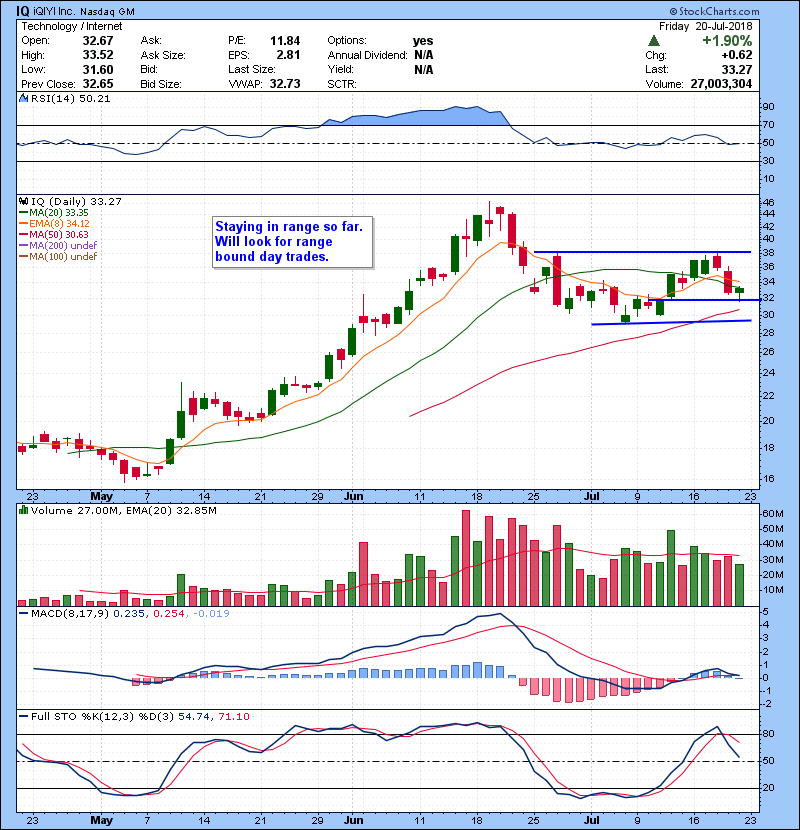The height and width of the screenshot is (830, 800).
Task: Click the Options value 'yes'
Action: [x=423, y=41]
